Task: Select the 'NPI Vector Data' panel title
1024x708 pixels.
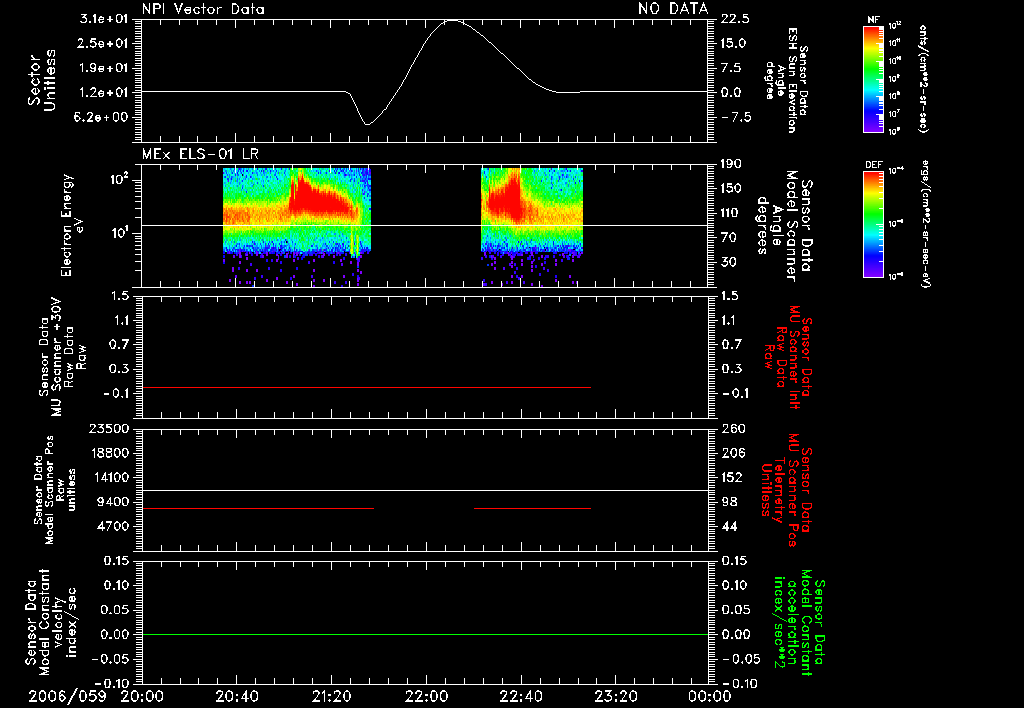Action: [203, 9]
